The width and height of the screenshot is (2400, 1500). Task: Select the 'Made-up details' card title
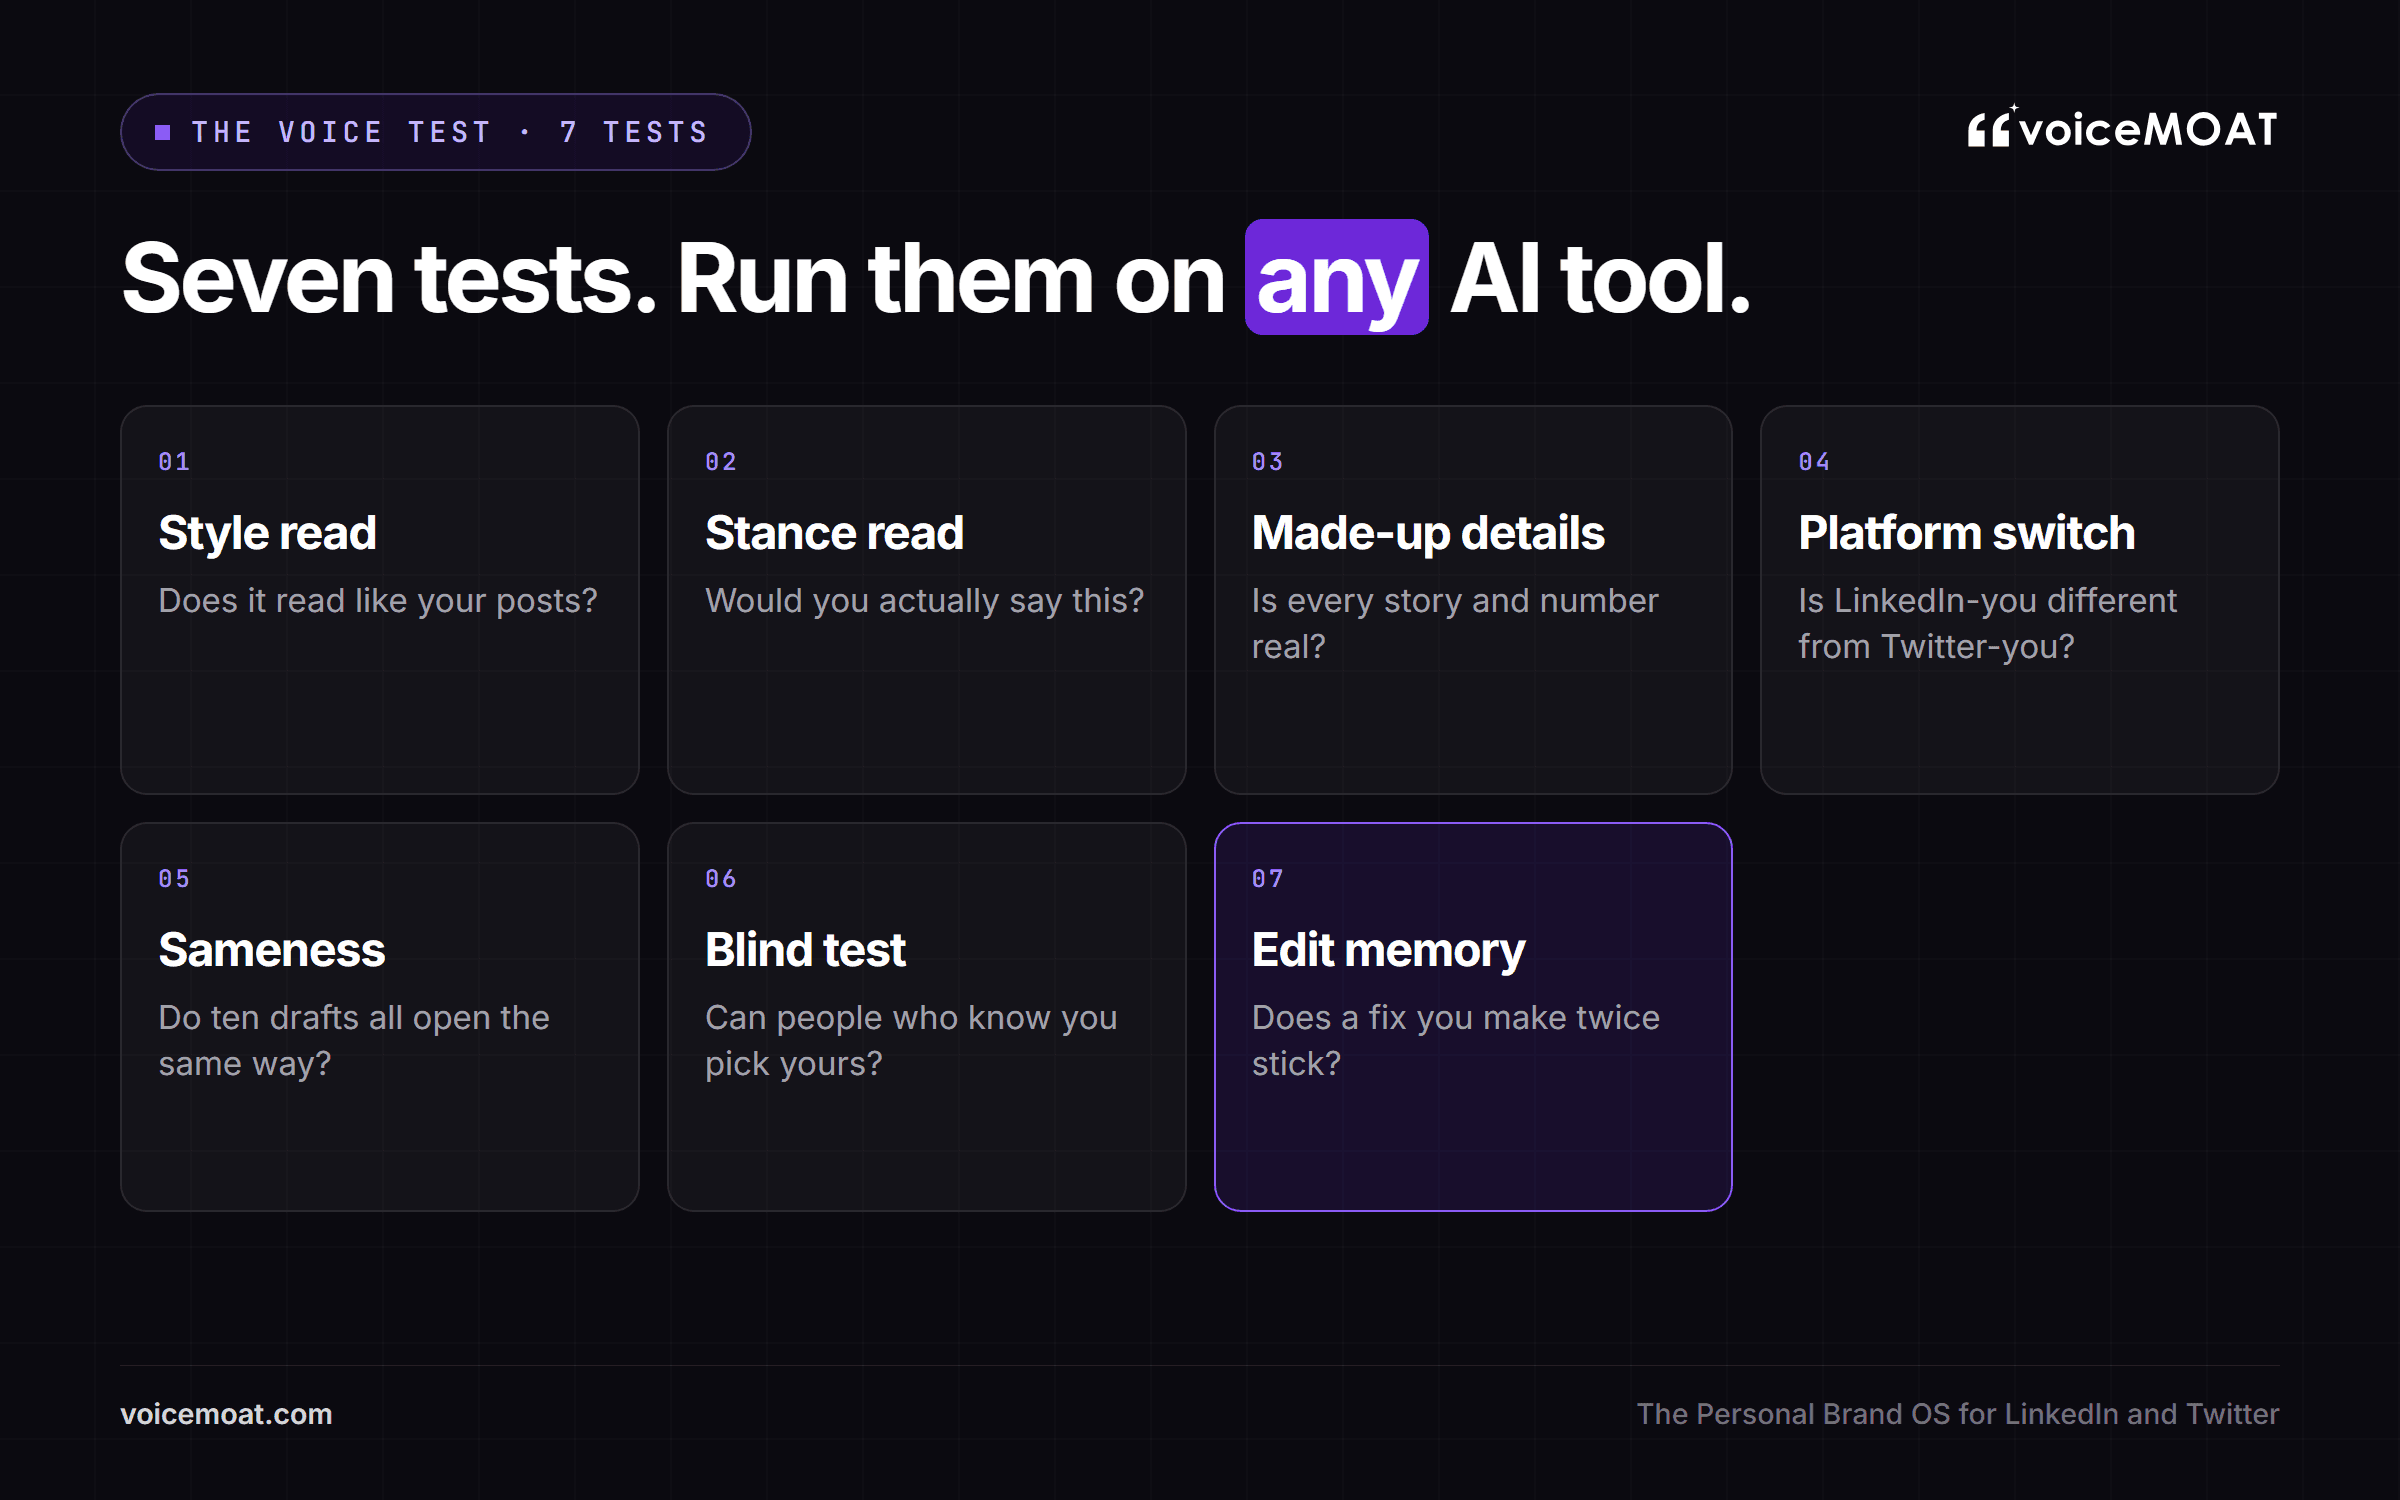click(1428, 532)
